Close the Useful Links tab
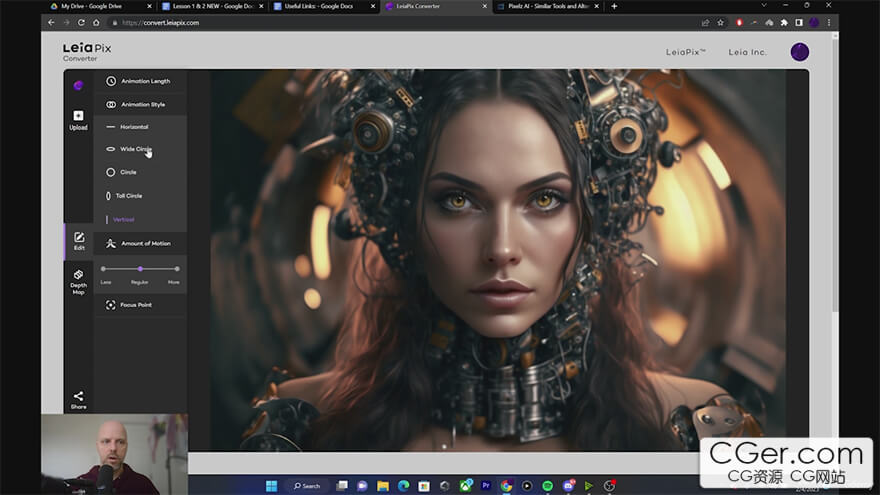 (373, 6)
